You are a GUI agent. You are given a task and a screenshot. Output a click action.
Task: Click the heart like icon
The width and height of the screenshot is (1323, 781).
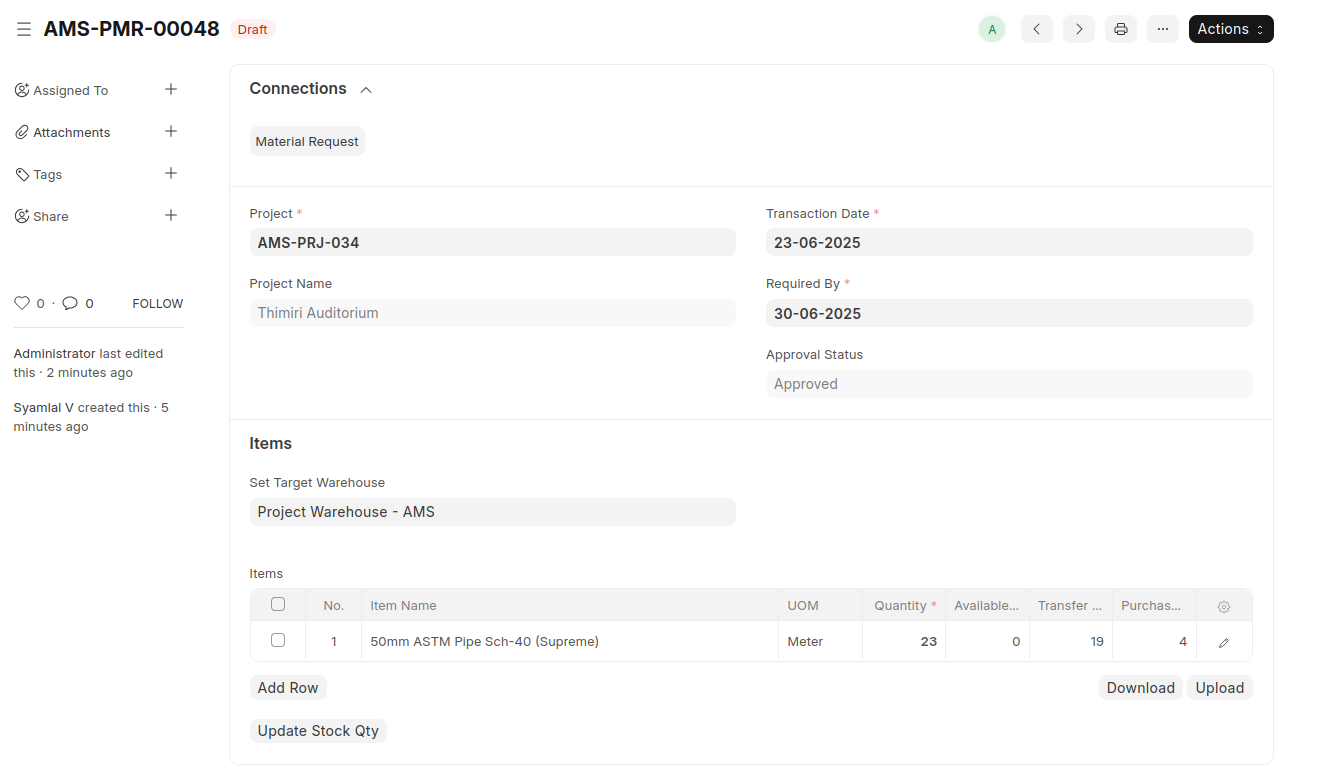(x=22, y=303)
